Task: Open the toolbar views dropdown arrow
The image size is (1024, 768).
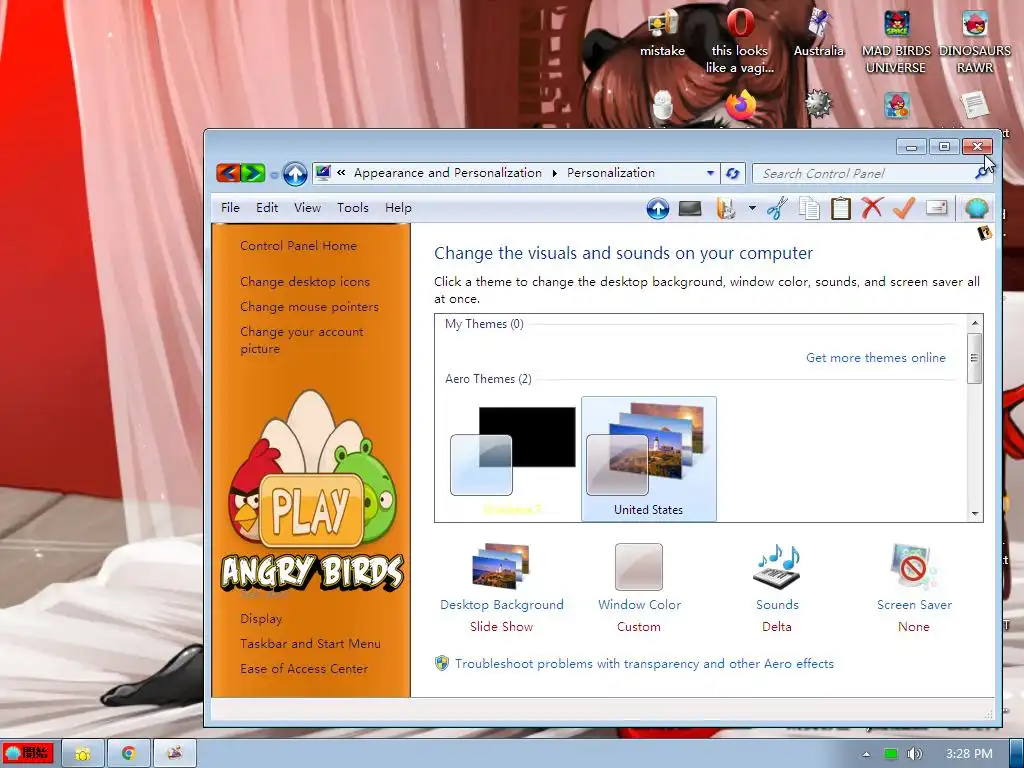Action: pos(752,208)
